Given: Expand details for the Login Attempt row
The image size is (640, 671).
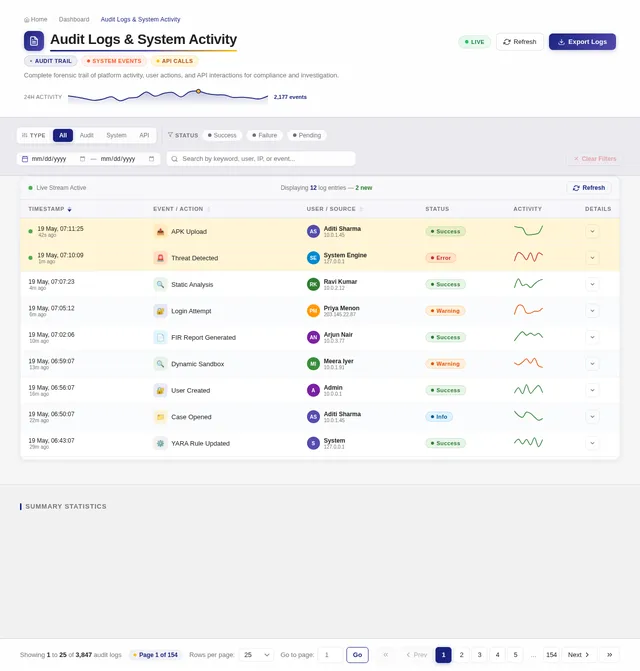Looking at the screenshot, I should tap(592, 311).
